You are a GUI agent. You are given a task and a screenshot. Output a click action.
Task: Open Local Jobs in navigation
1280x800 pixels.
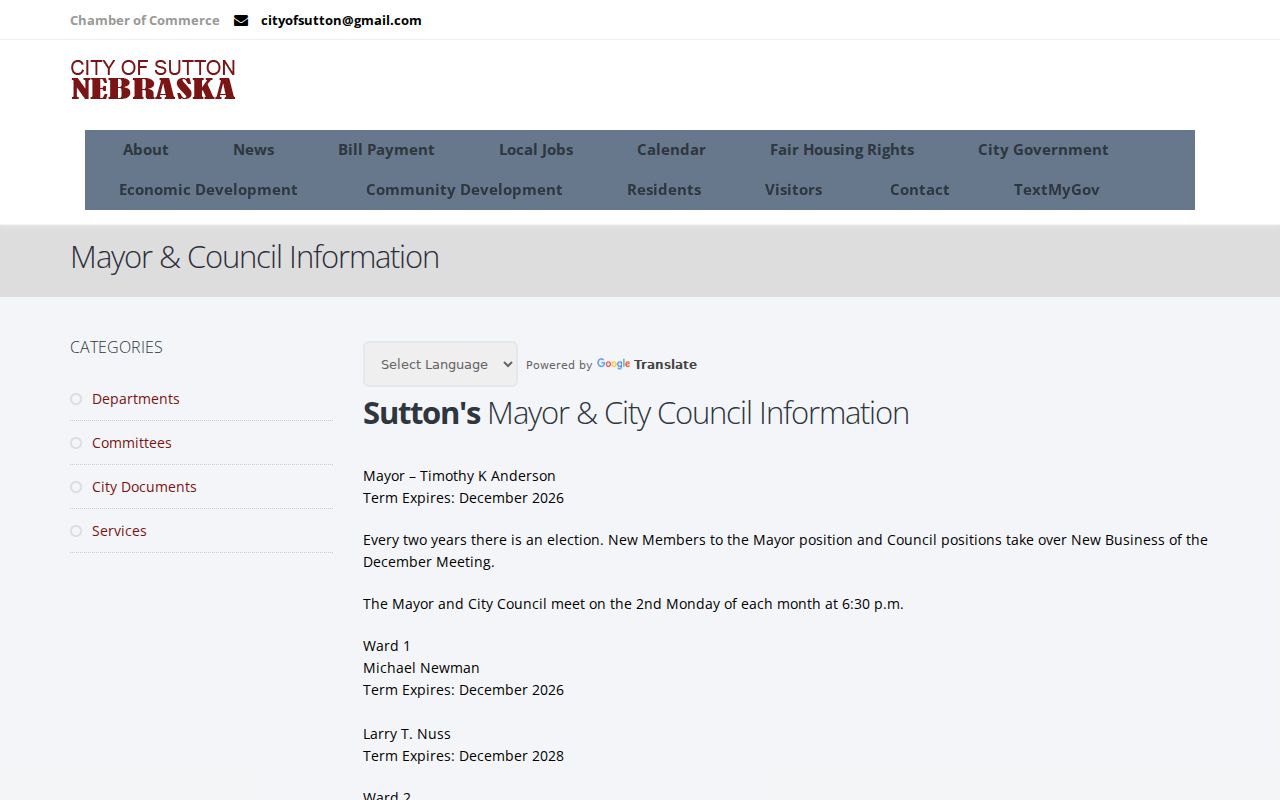(x=536, y=150)
